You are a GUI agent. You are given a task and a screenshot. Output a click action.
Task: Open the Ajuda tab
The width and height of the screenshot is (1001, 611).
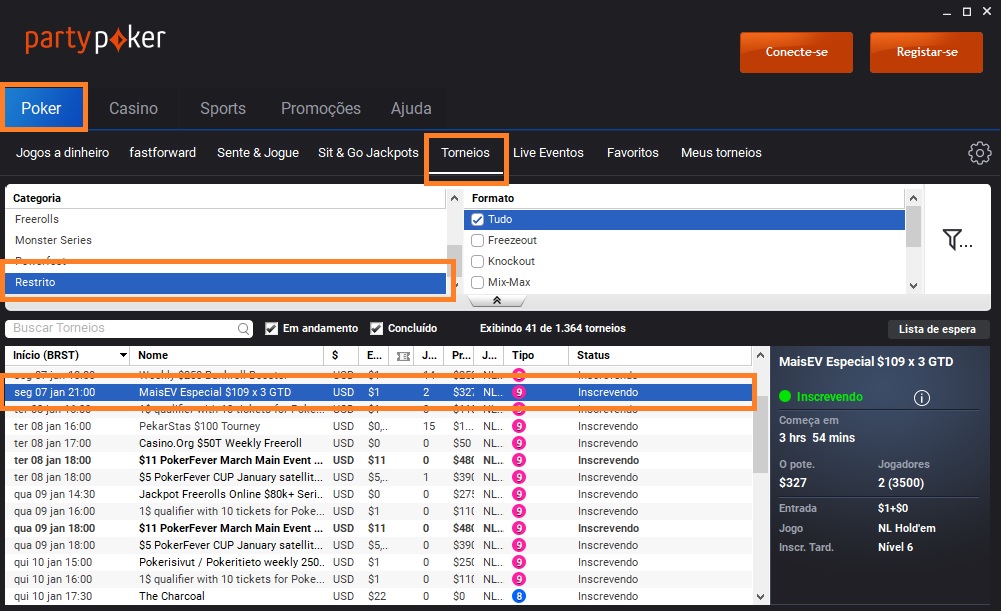[411, 109]
